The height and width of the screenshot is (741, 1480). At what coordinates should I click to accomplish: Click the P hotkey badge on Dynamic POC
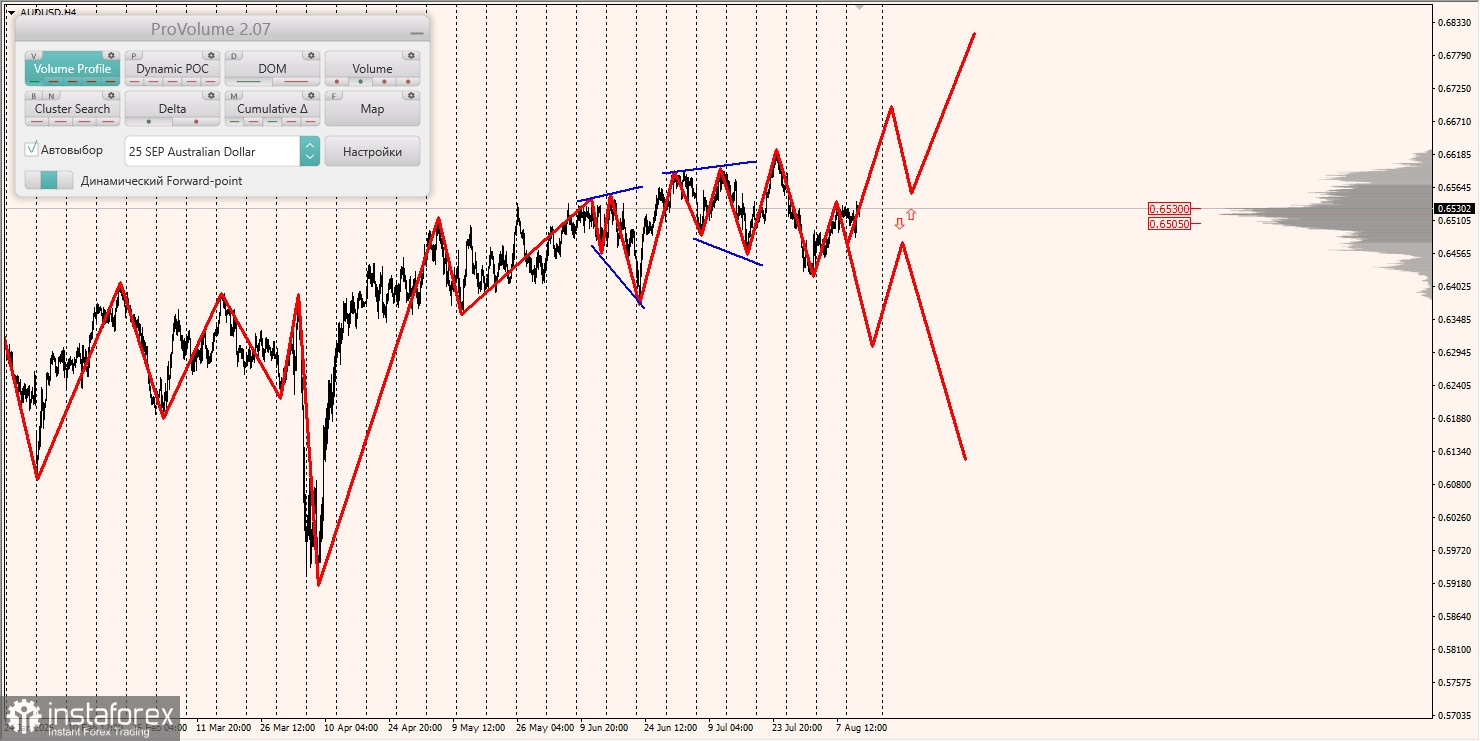(x=134, y=56)
